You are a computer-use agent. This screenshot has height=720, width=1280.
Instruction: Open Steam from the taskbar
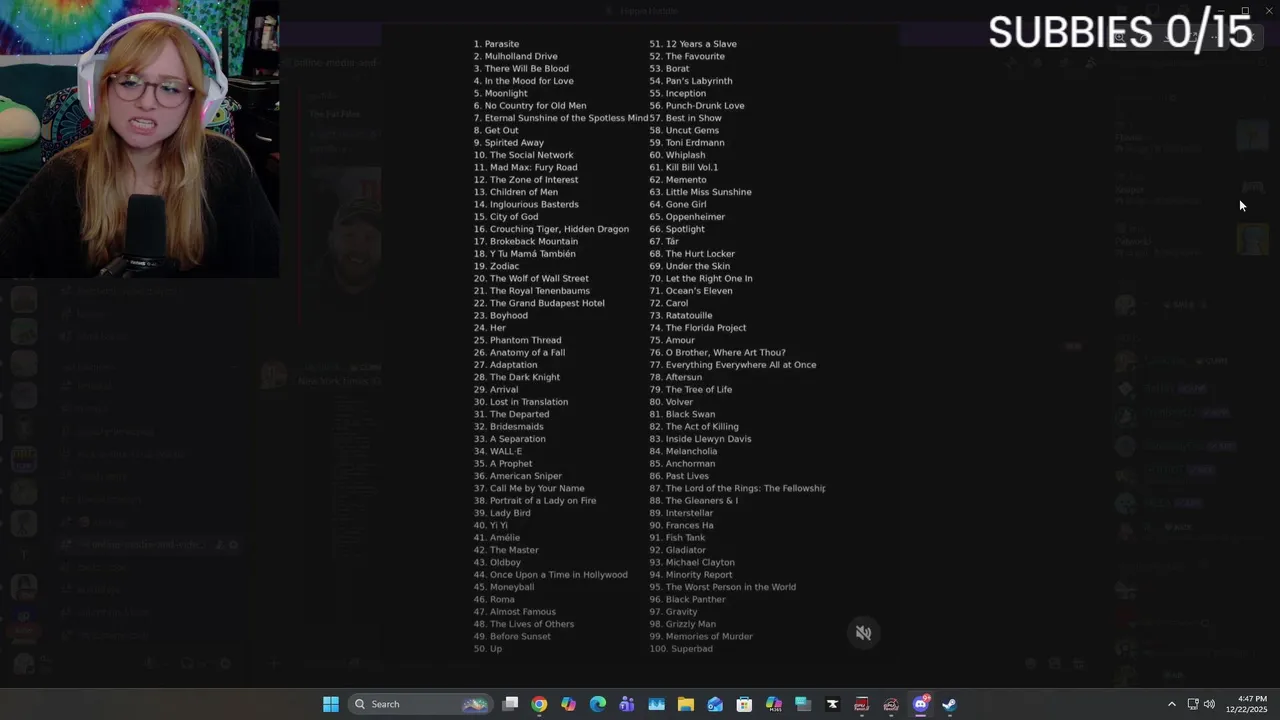[x=949, y=704]
